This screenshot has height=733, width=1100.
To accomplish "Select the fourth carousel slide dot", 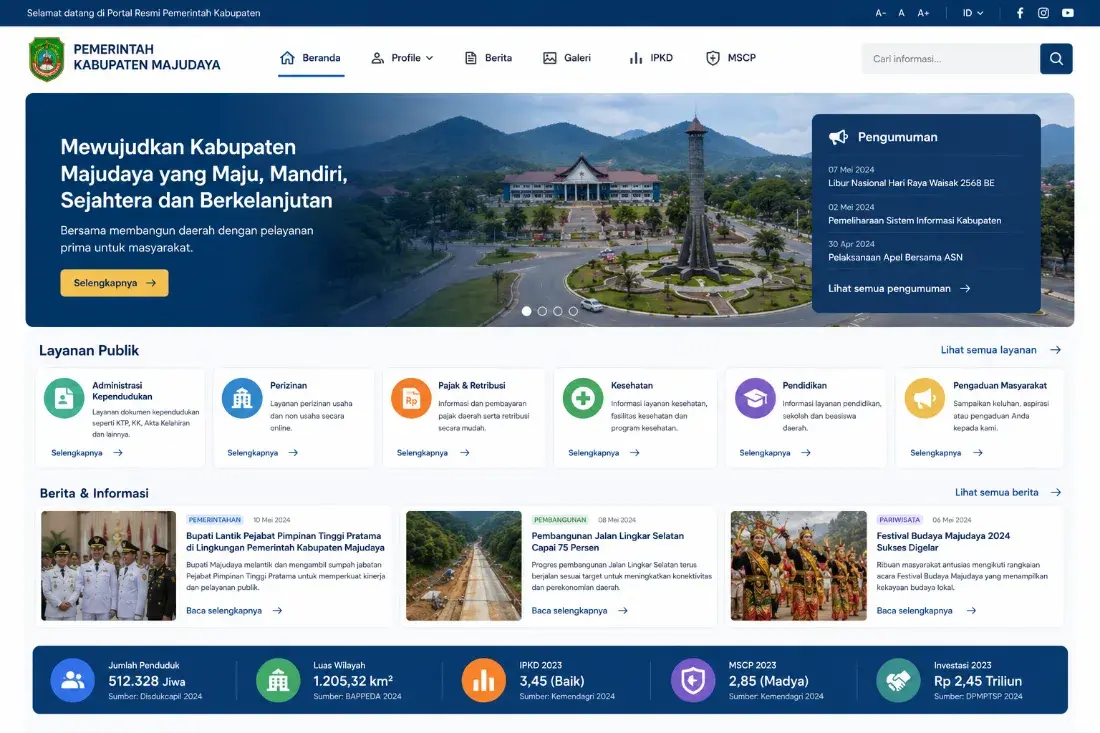I will tap(573, 311).
